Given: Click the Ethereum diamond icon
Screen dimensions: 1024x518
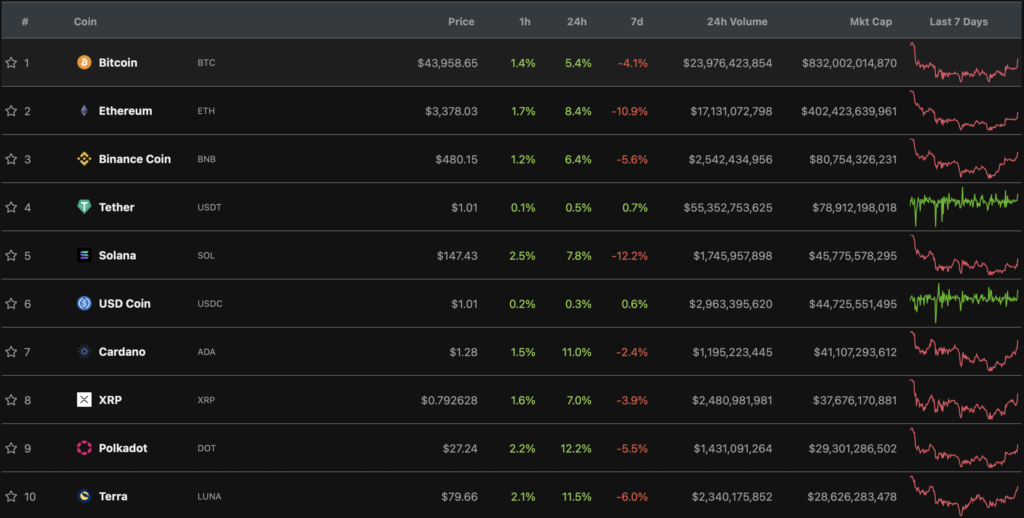Looking at the screenshot, I should (x=84, y=111).
